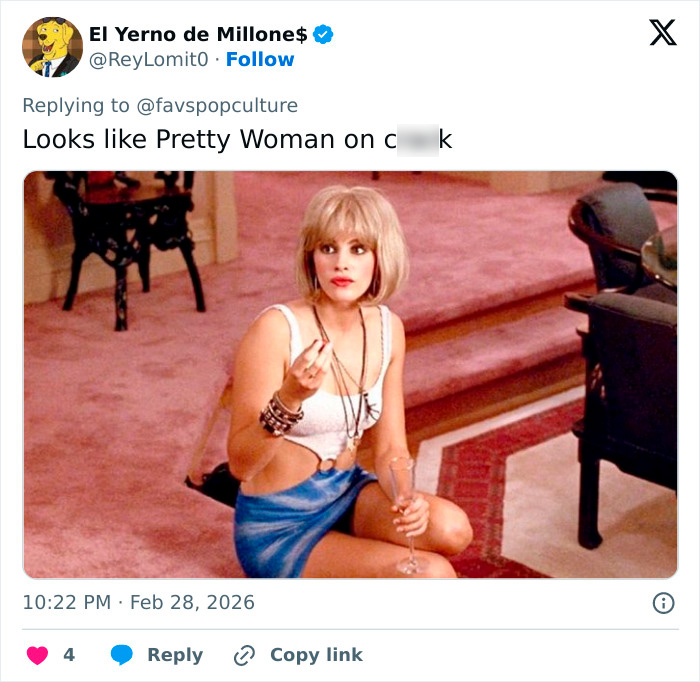Open the 10:22 PM · Feb 28, 2026 timestamp
Viewport: 700px width, 682px height.
click(139, 602)
